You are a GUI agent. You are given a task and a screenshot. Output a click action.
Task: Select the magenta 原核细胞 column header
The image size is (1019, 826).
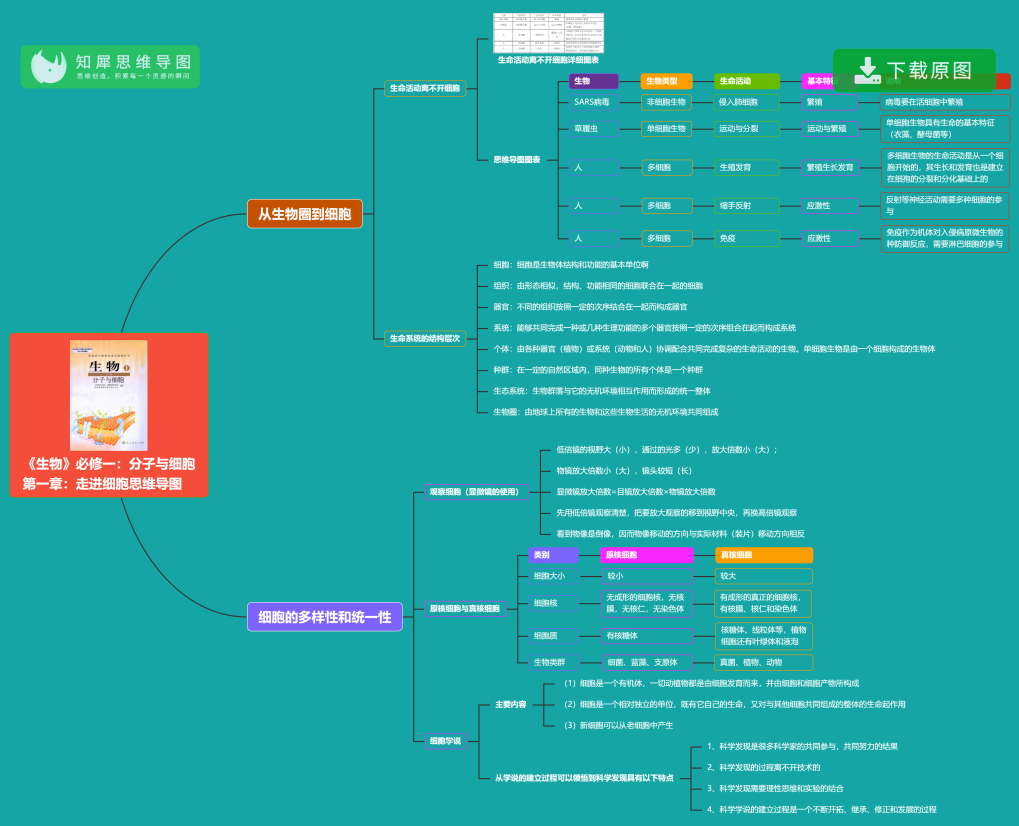tap(646, 555)
